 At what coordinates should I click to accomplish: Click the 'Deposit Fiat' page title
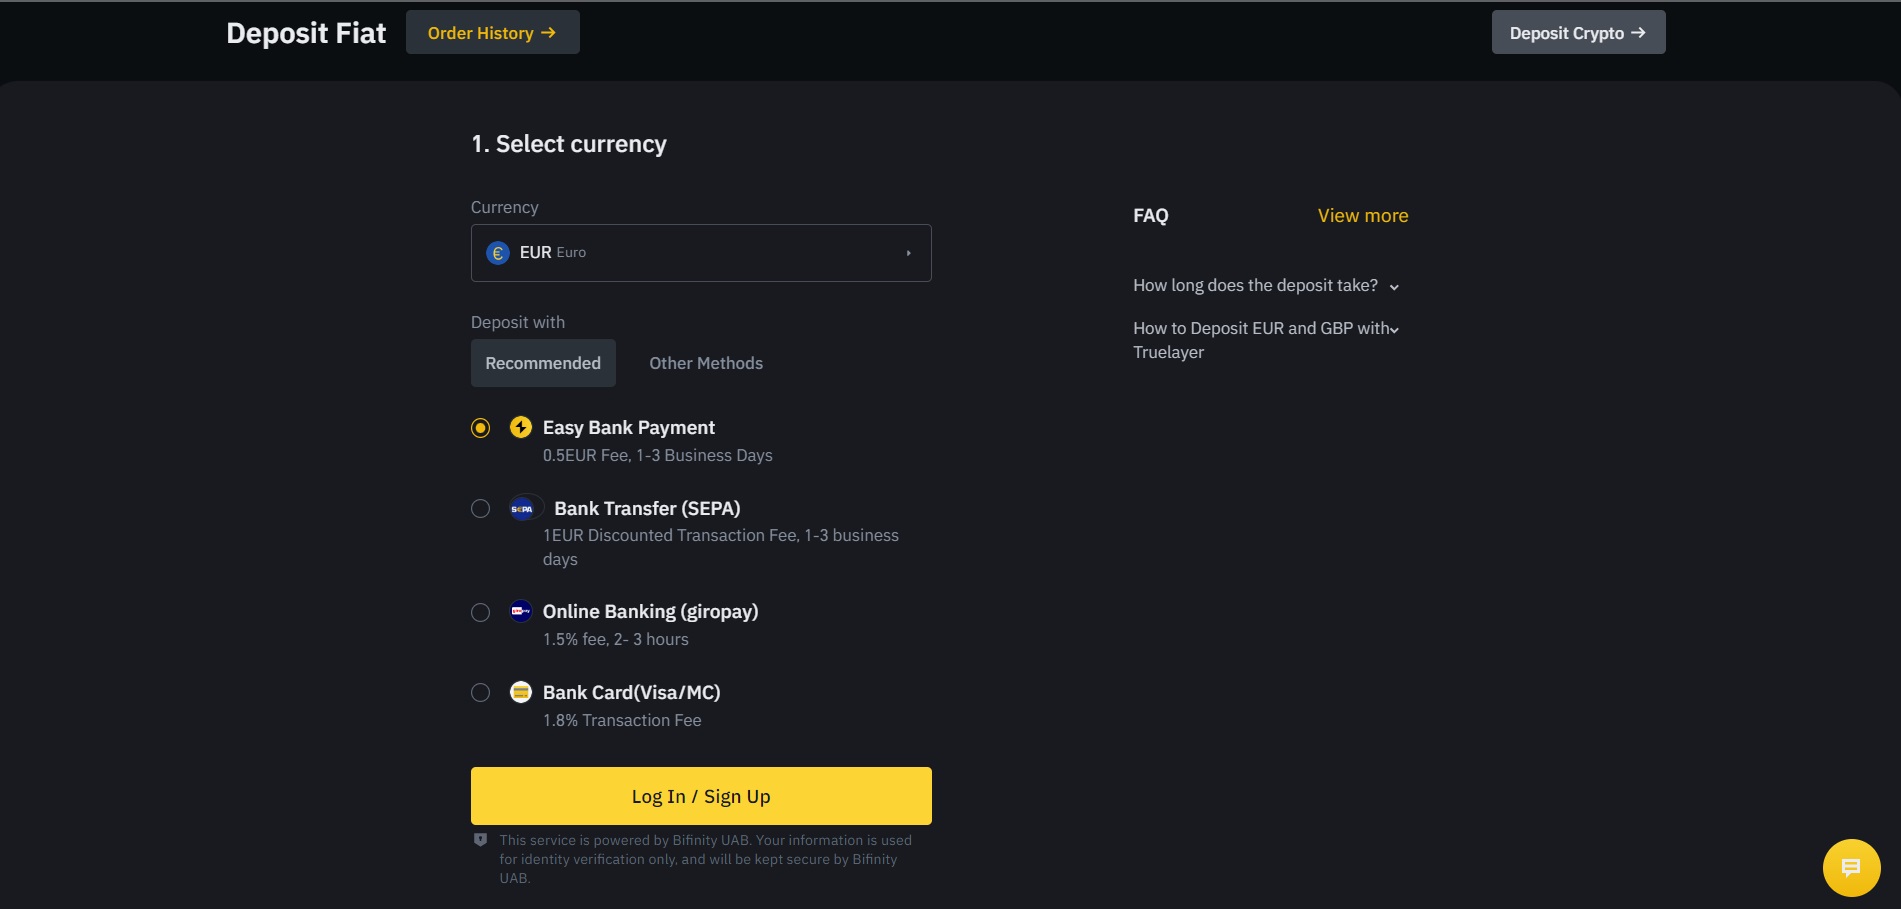tap(306, 33)
